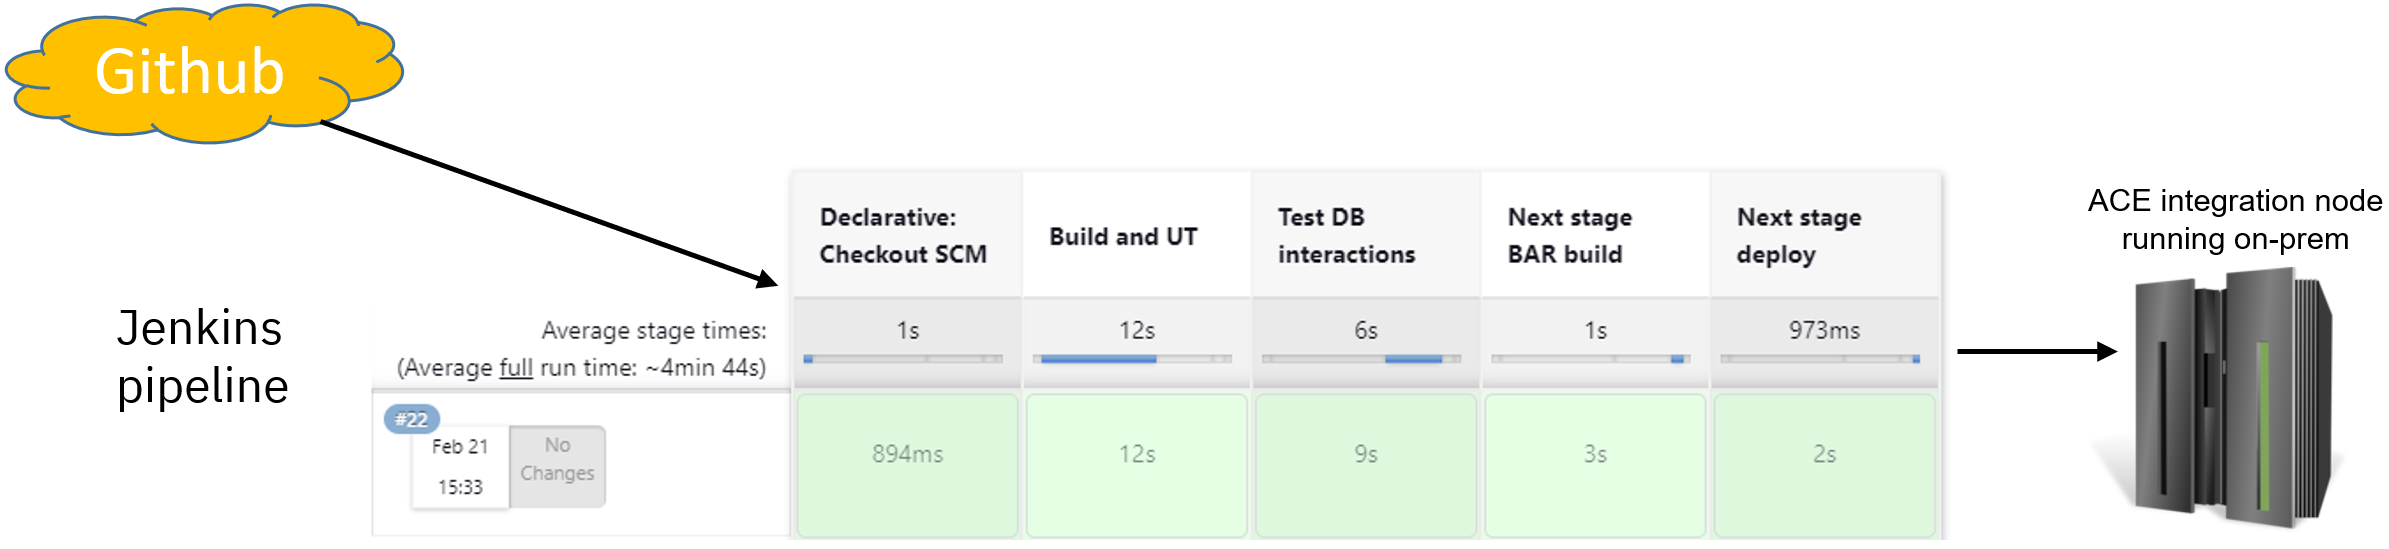Click the 973ms deploy average time cell
The width and height of the screenshot is (2389, 549).
click(x=1824, y=331)
